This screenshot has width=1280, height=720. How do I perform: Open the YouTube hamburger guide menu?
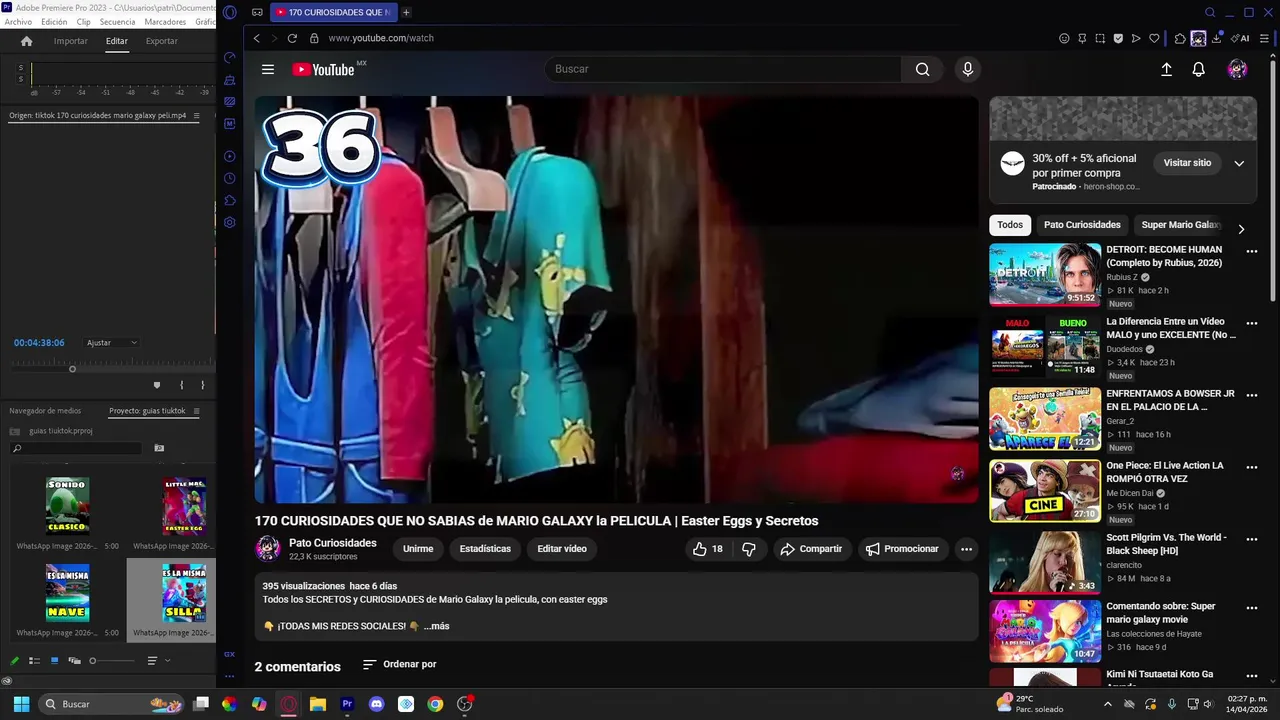pyautogui.click(x=268, y=69)
